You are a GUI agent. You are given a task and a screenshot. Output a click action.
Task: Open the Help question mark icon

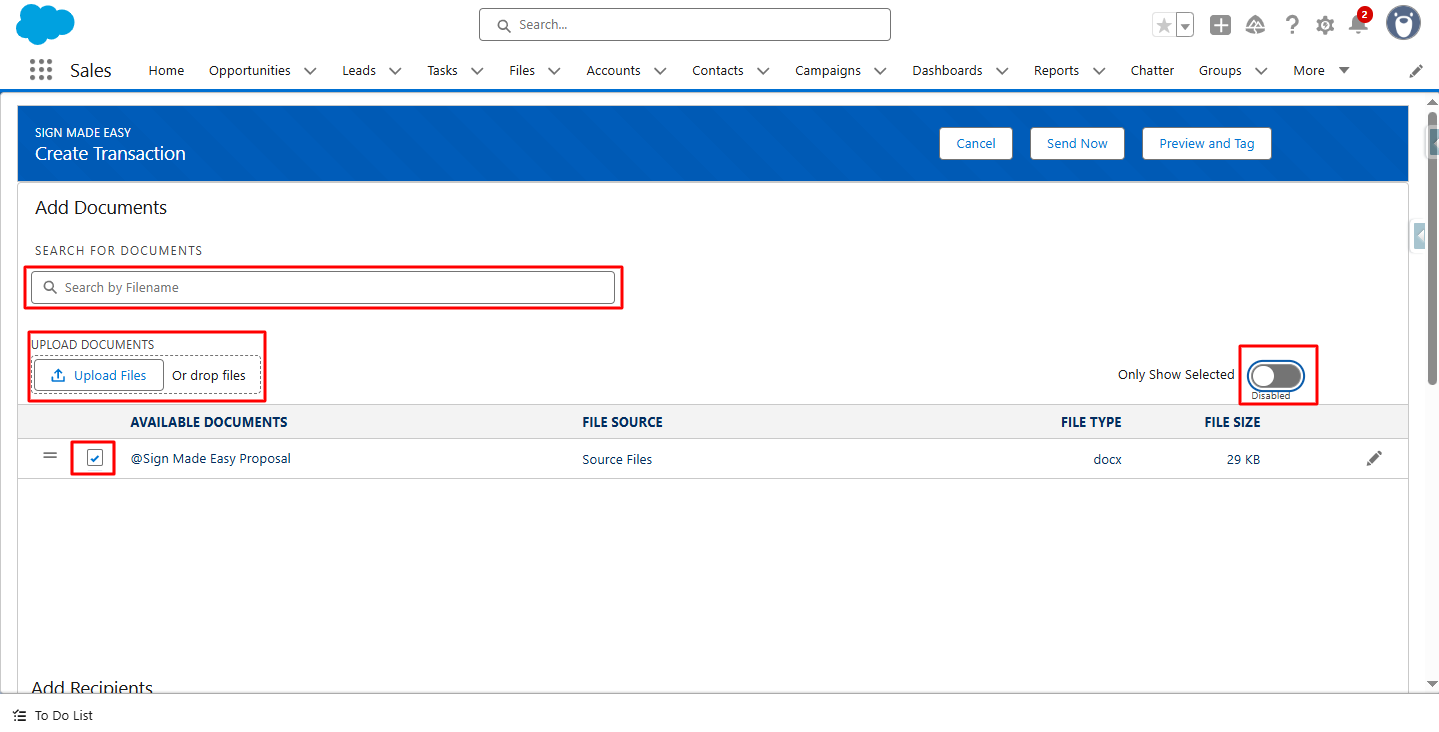[1292, 25]
